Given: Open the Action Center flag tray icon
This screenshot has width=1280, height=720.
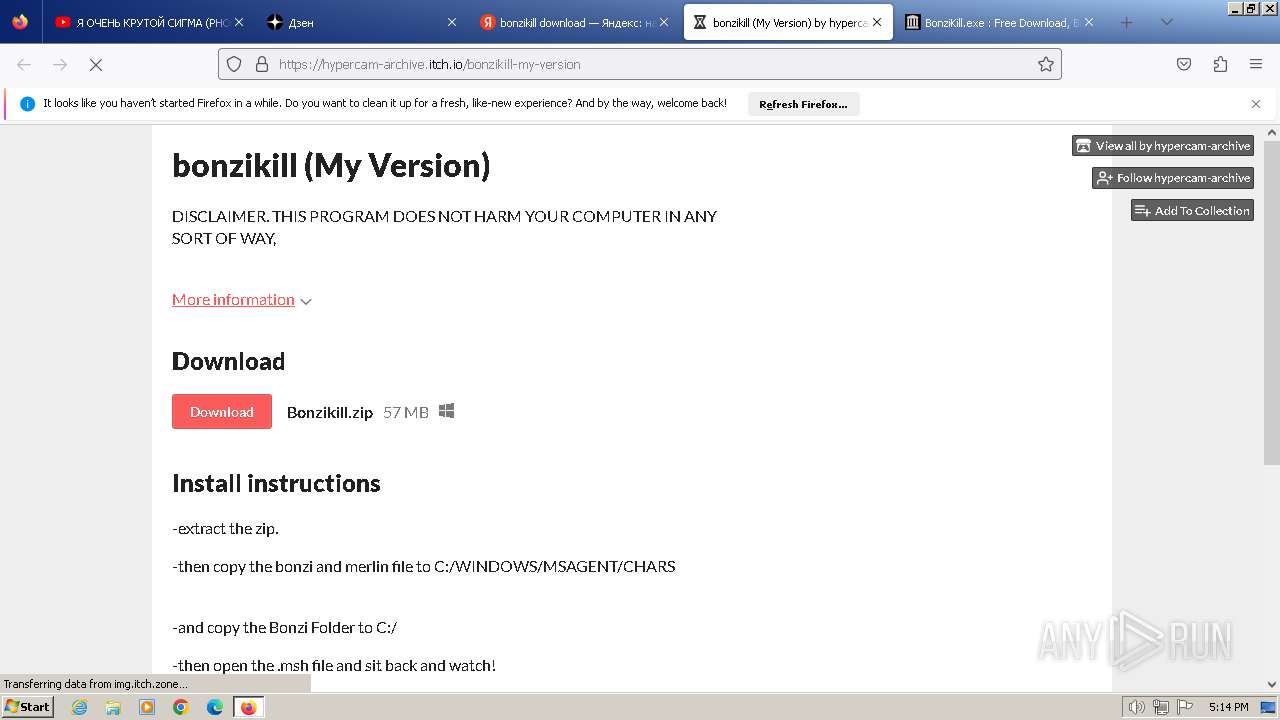Looking at the screenshot, I should tap(1185, 707).
